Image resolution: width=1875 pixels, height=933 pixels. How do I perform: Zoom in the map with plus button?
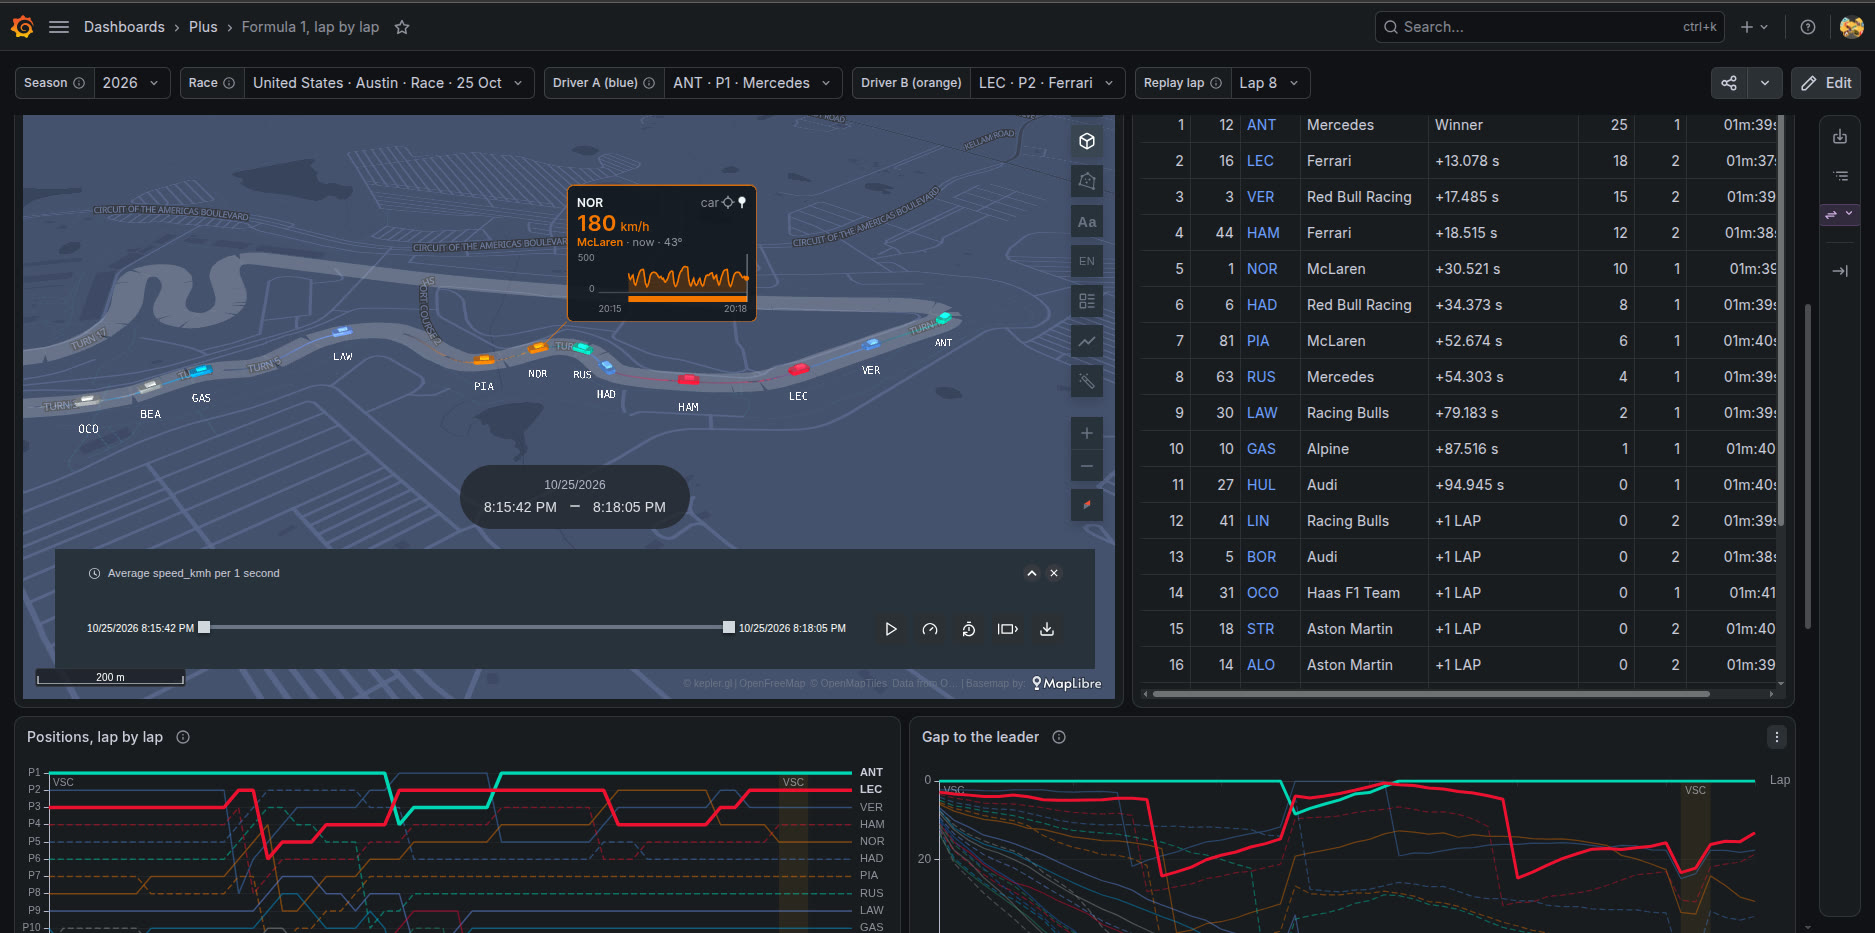(x=1087, y=433)
